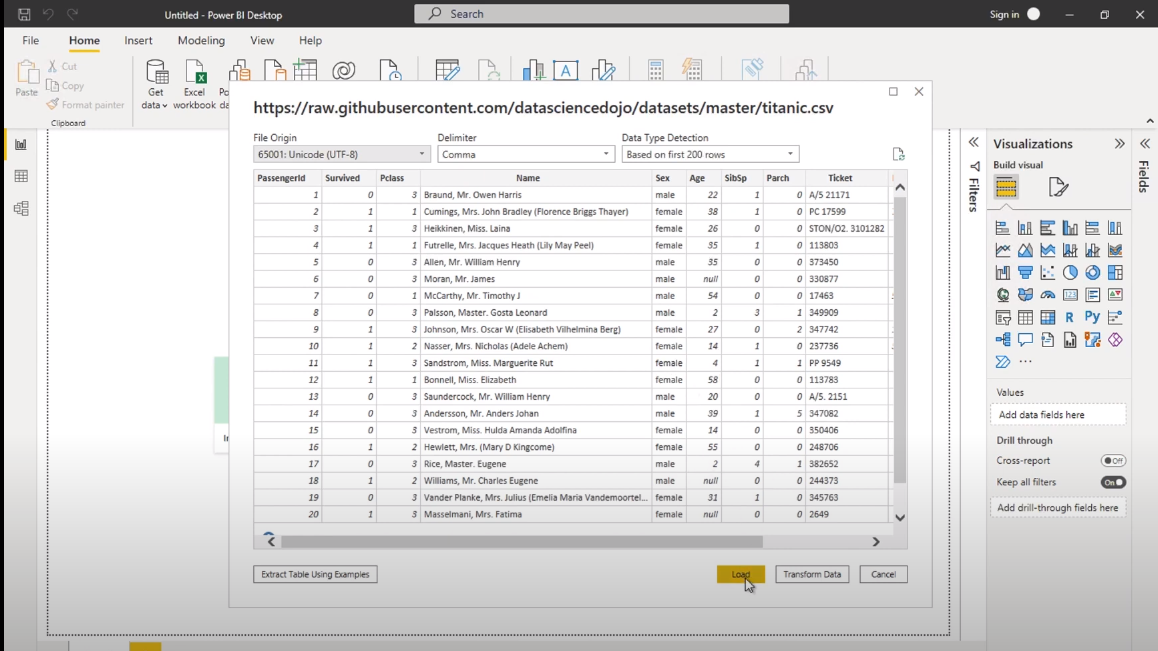1158x651 pixels.
Task: Collapse the ribbon with the chevron
Action: coord(1149,120)
